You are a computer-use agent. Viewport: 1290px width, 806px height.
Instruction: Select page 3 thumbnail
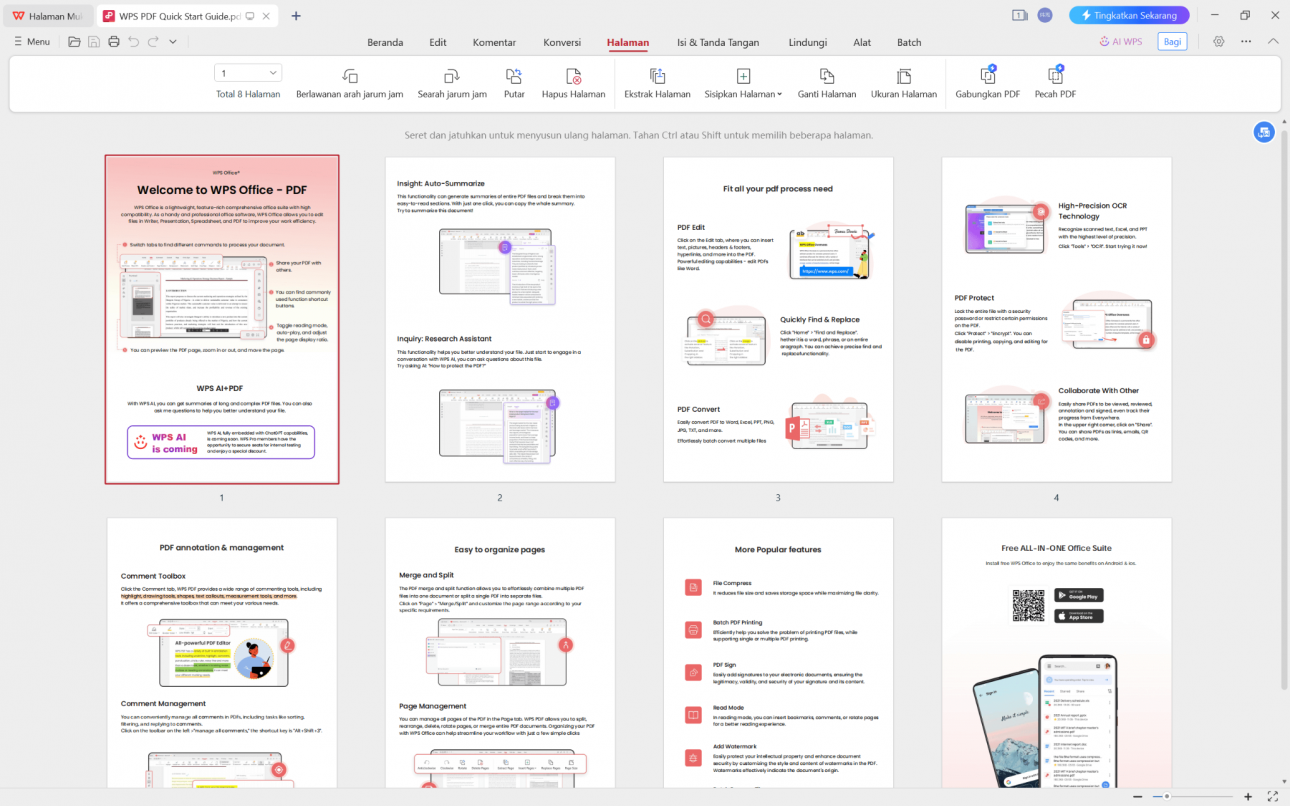[778, 318]
